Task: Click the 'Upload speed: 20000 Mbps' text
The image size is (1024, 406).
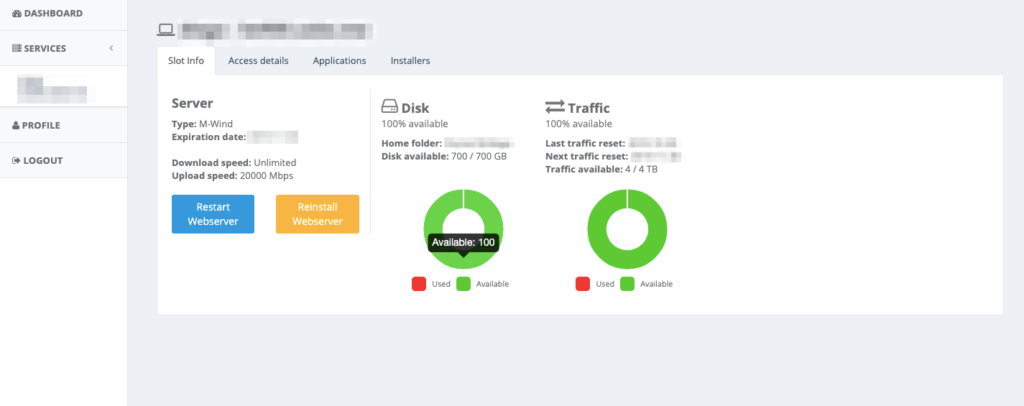Action: 232,176
